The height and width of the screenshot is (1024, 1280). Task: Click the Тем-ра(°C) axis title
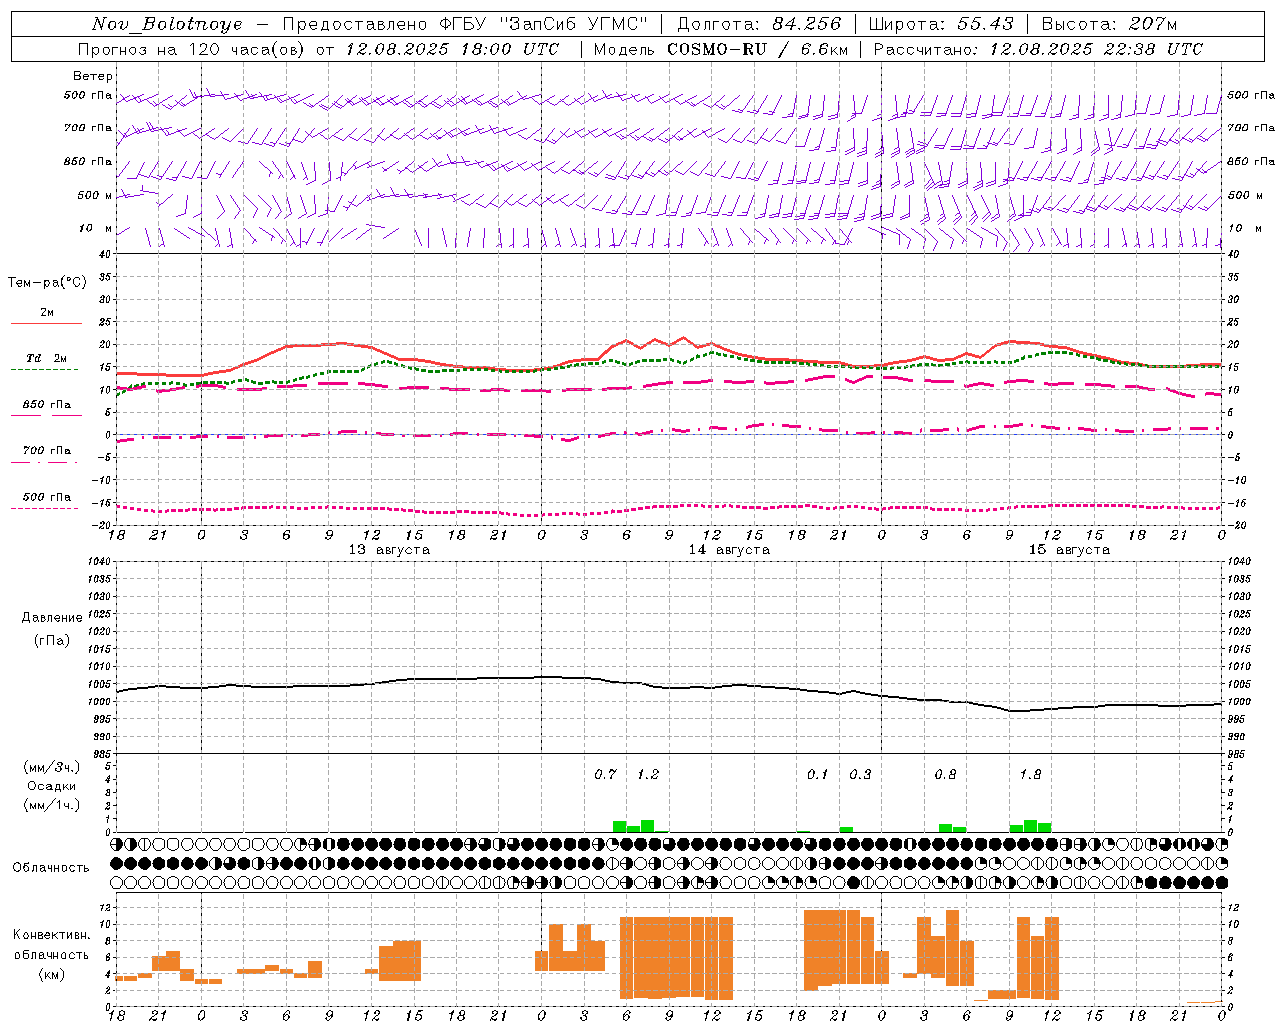pos(47,283)
